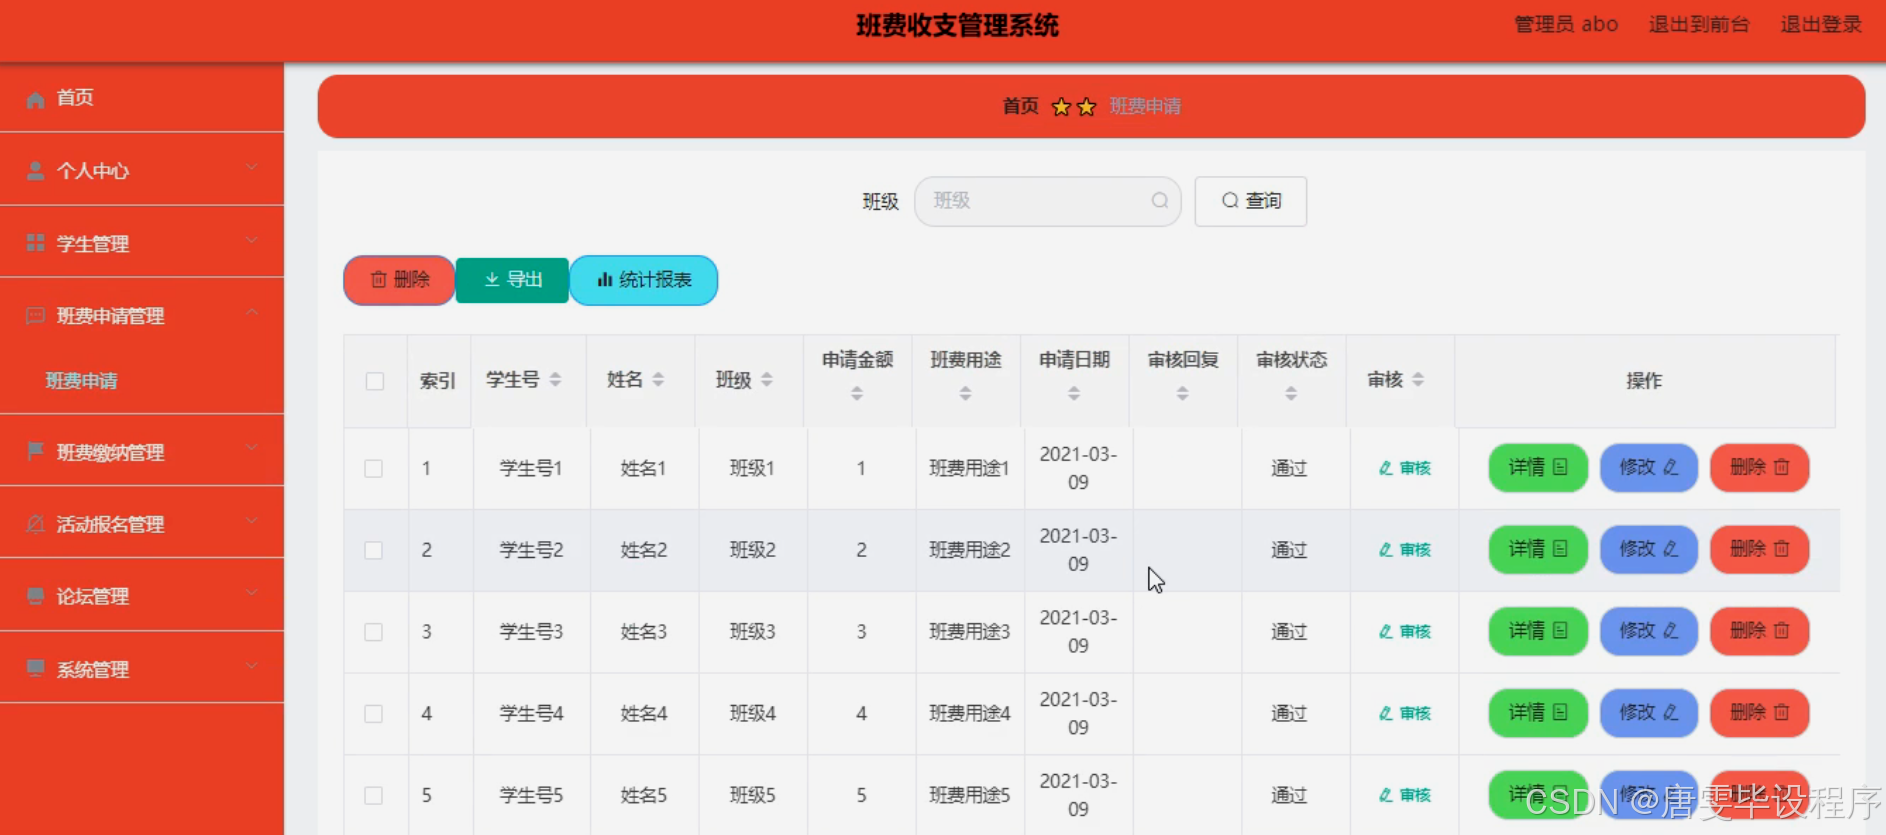The height and width of the screenshot is (835, 1886).
Task: Expand the 学生管理 menu chevron
Action: click(x=252, y=240)
